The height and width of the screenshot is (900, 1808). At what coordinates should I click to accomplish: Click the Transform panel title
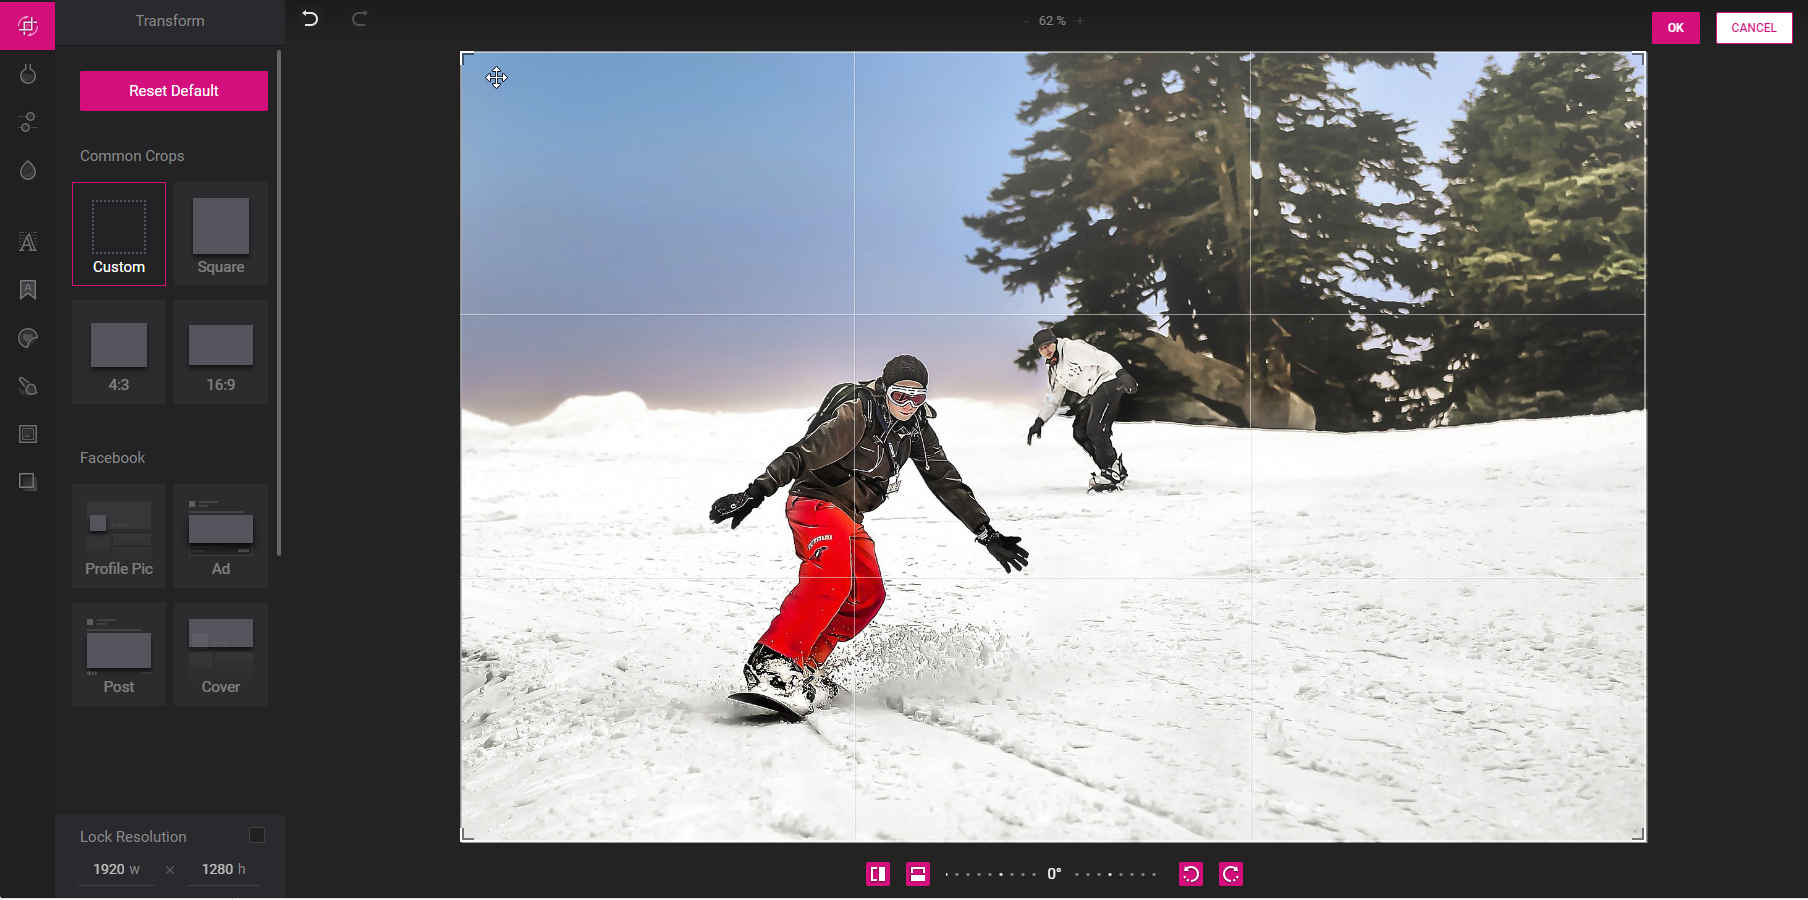pyautogui.click(x=170, y=21)
